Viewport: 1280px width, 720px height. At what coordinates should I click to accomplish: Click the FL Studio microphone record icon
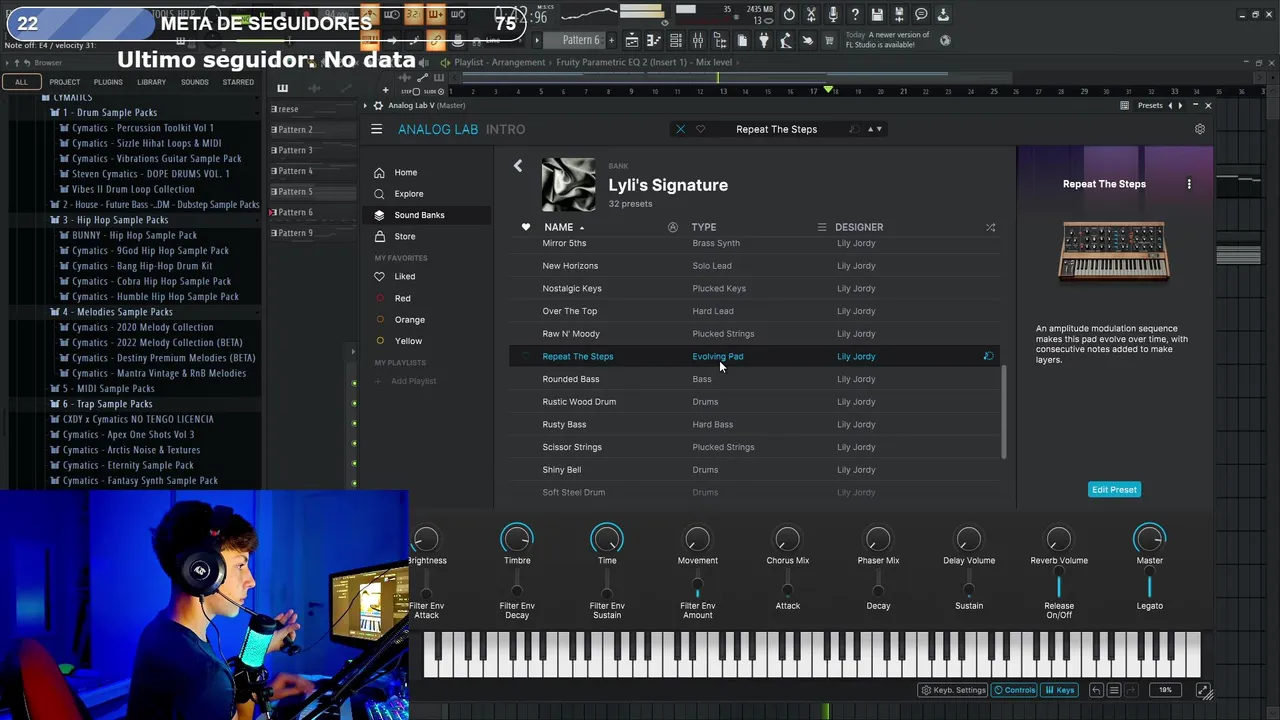833,15
